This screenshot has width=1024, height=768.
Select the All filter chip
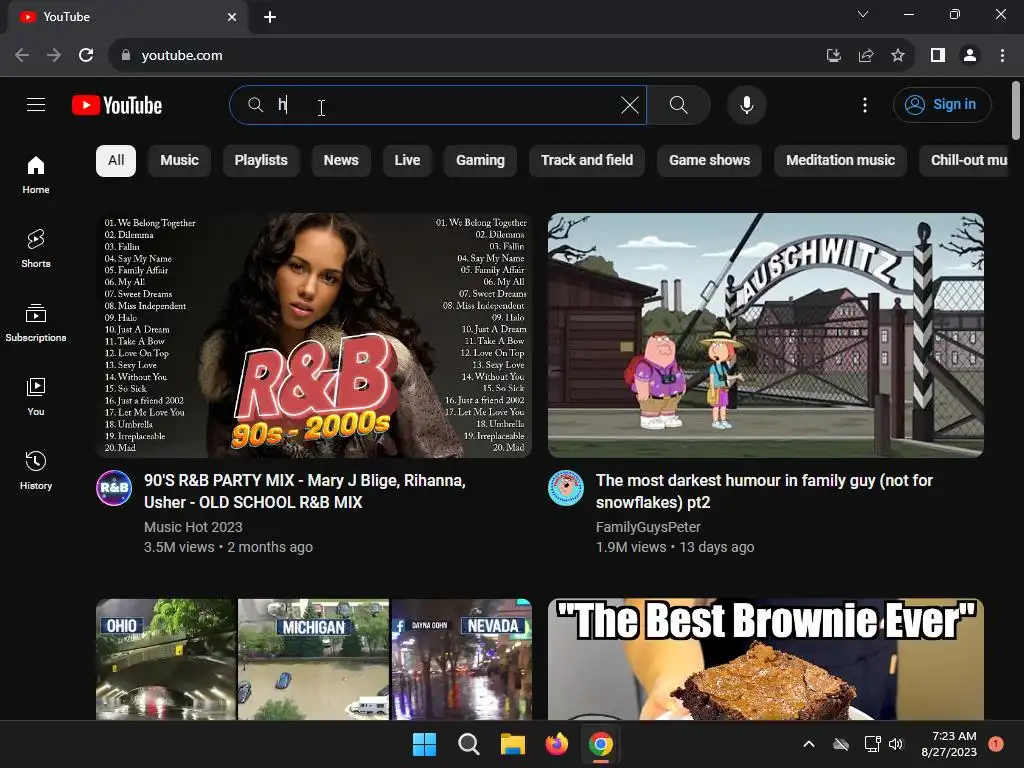(116, 161)
